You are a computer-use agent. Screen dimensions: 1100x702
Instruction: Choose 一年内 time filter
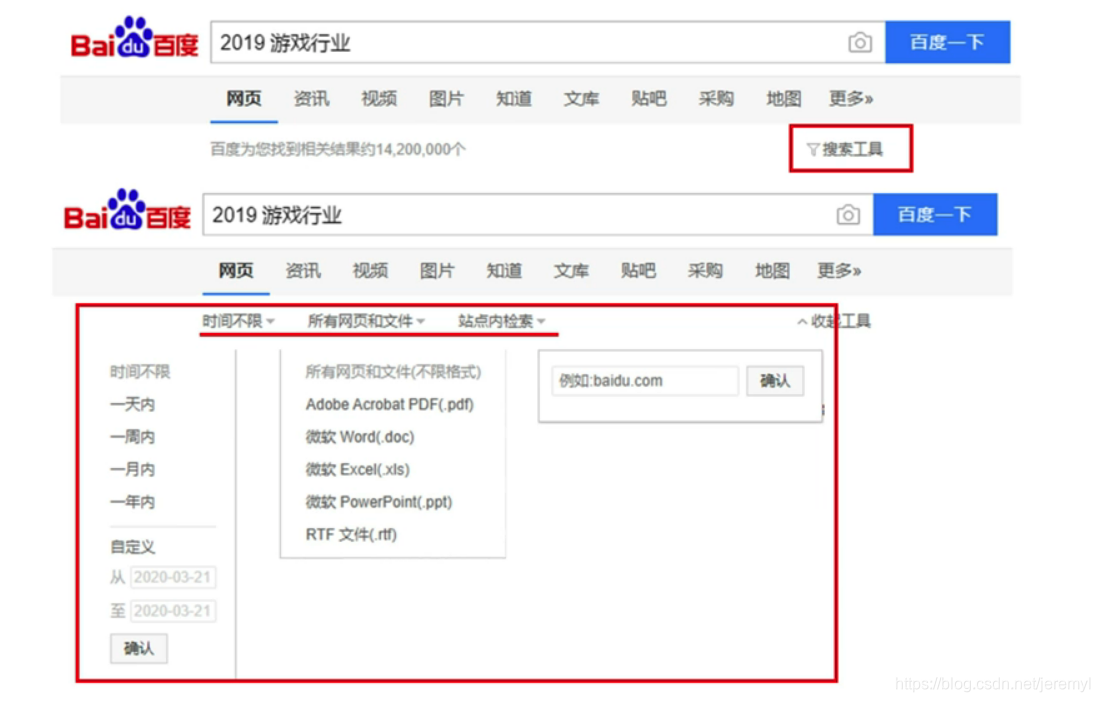[x=132, y=502]
